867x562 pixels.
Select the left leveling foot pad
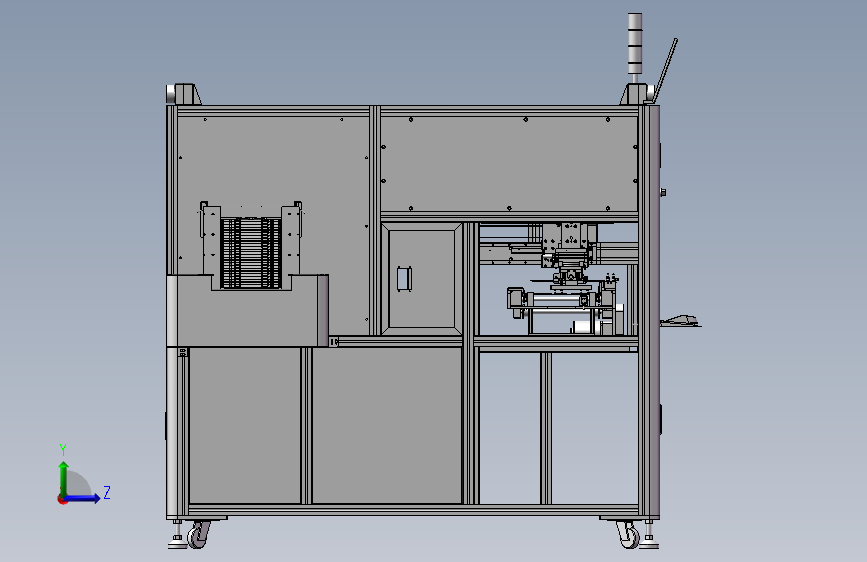tap(177, 542)
